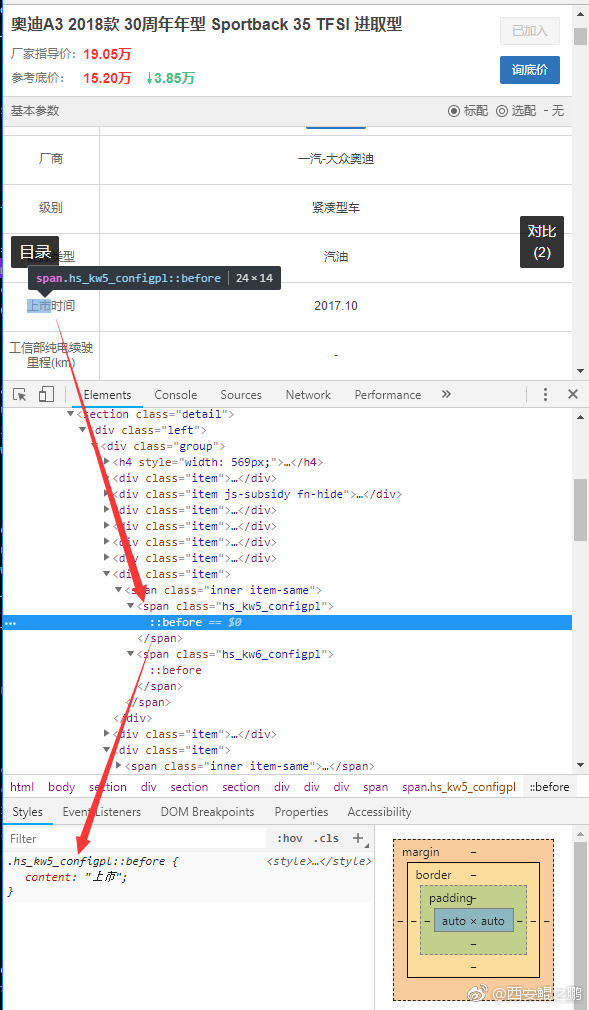Click the 询底价 button

530,70
